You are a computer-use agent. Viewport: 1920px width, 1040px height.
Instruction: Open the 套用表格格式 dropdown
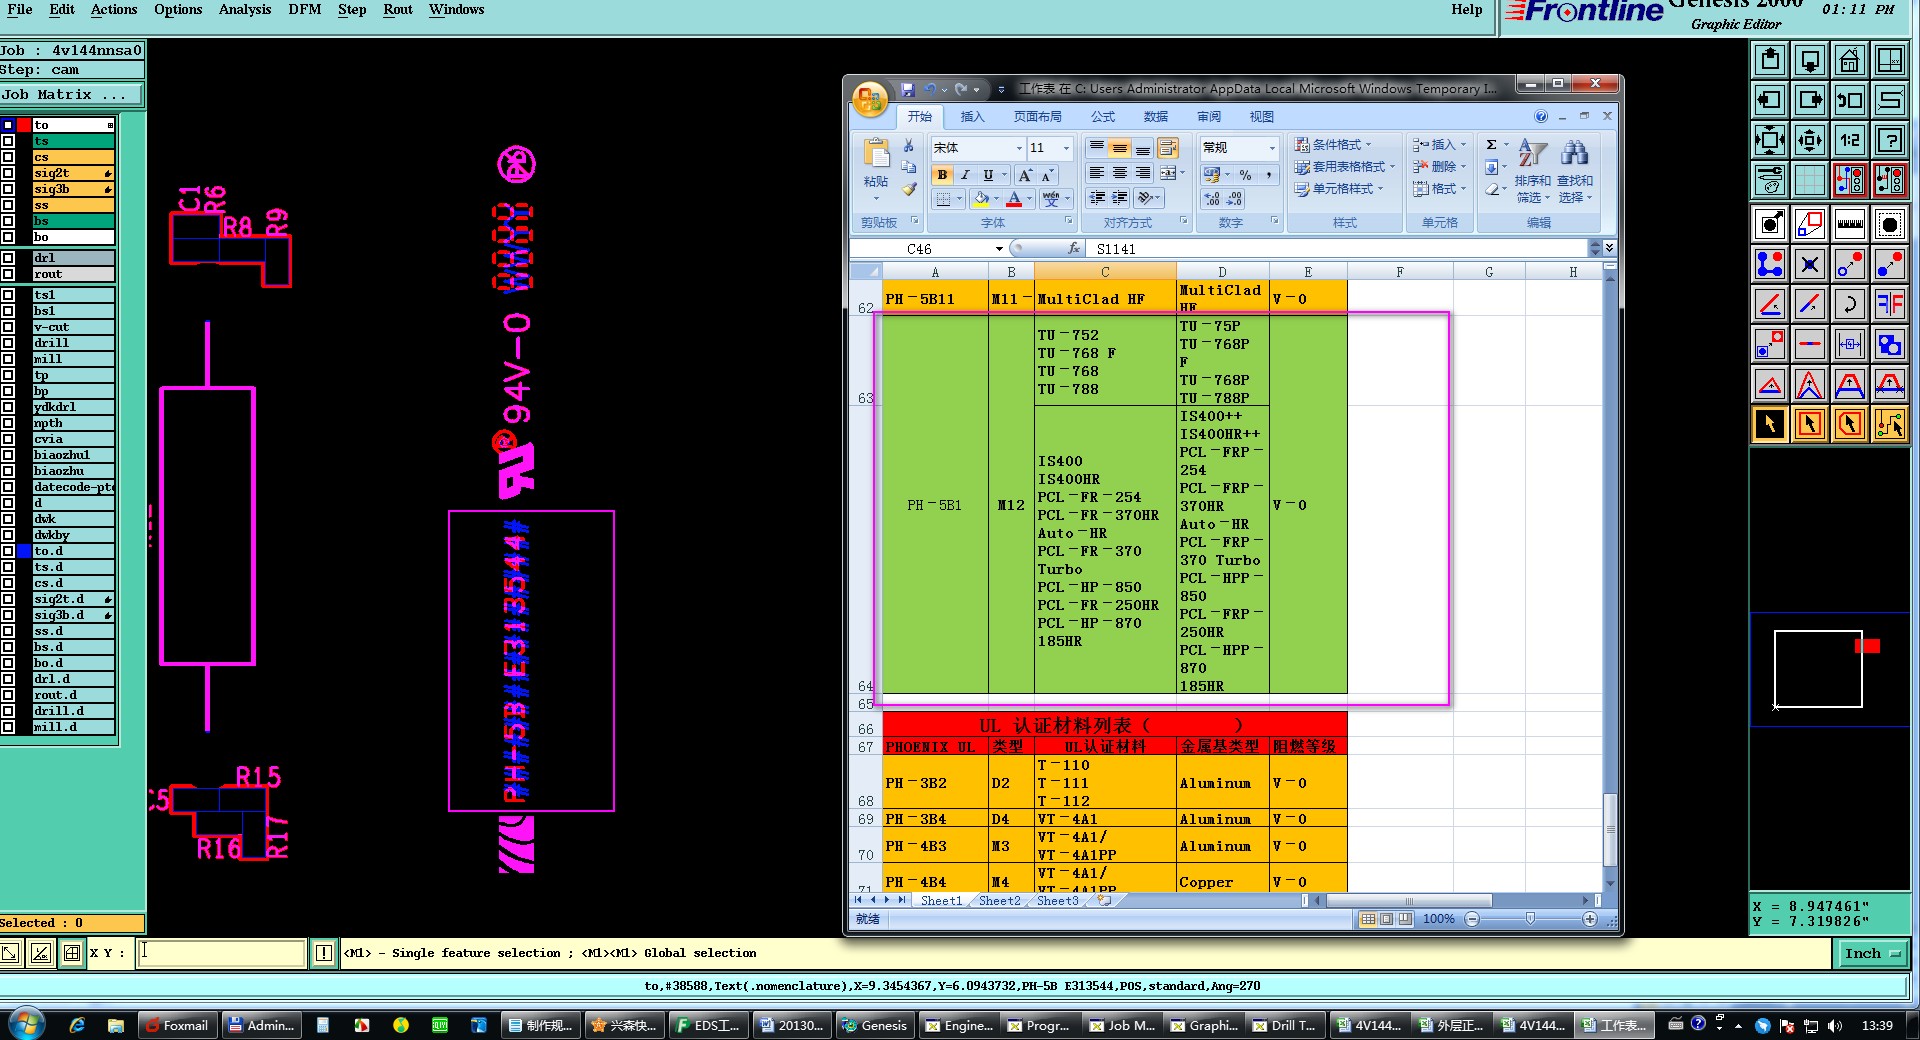click(x=1344, y=167)
